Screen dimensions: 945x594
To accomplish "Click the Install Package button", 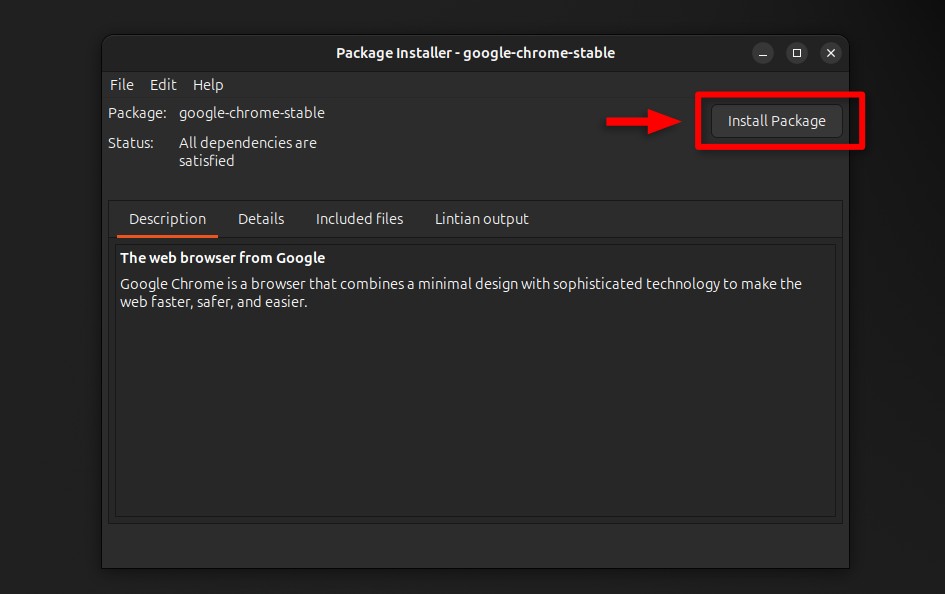I will [x=776, y=121].
